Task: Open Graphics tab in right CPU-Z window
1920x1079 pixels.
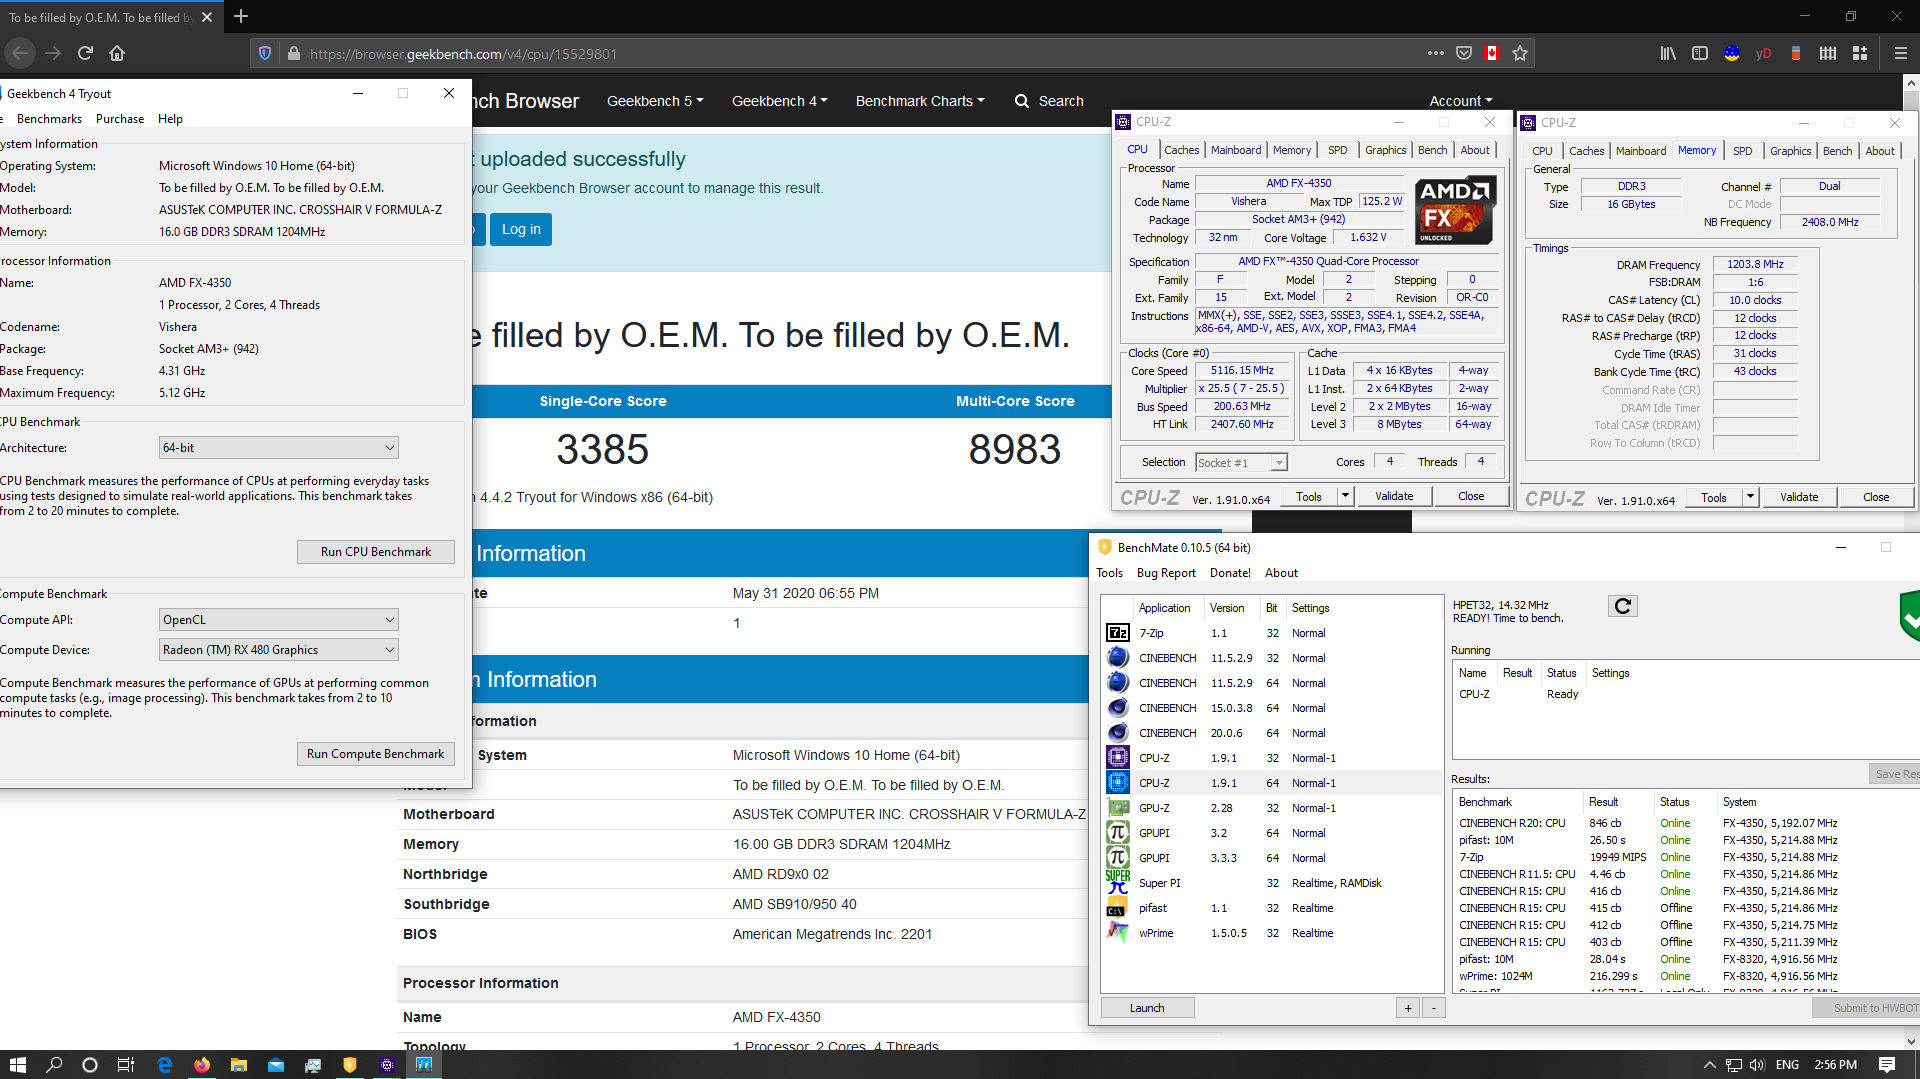Action: [x=1790, y=151]
